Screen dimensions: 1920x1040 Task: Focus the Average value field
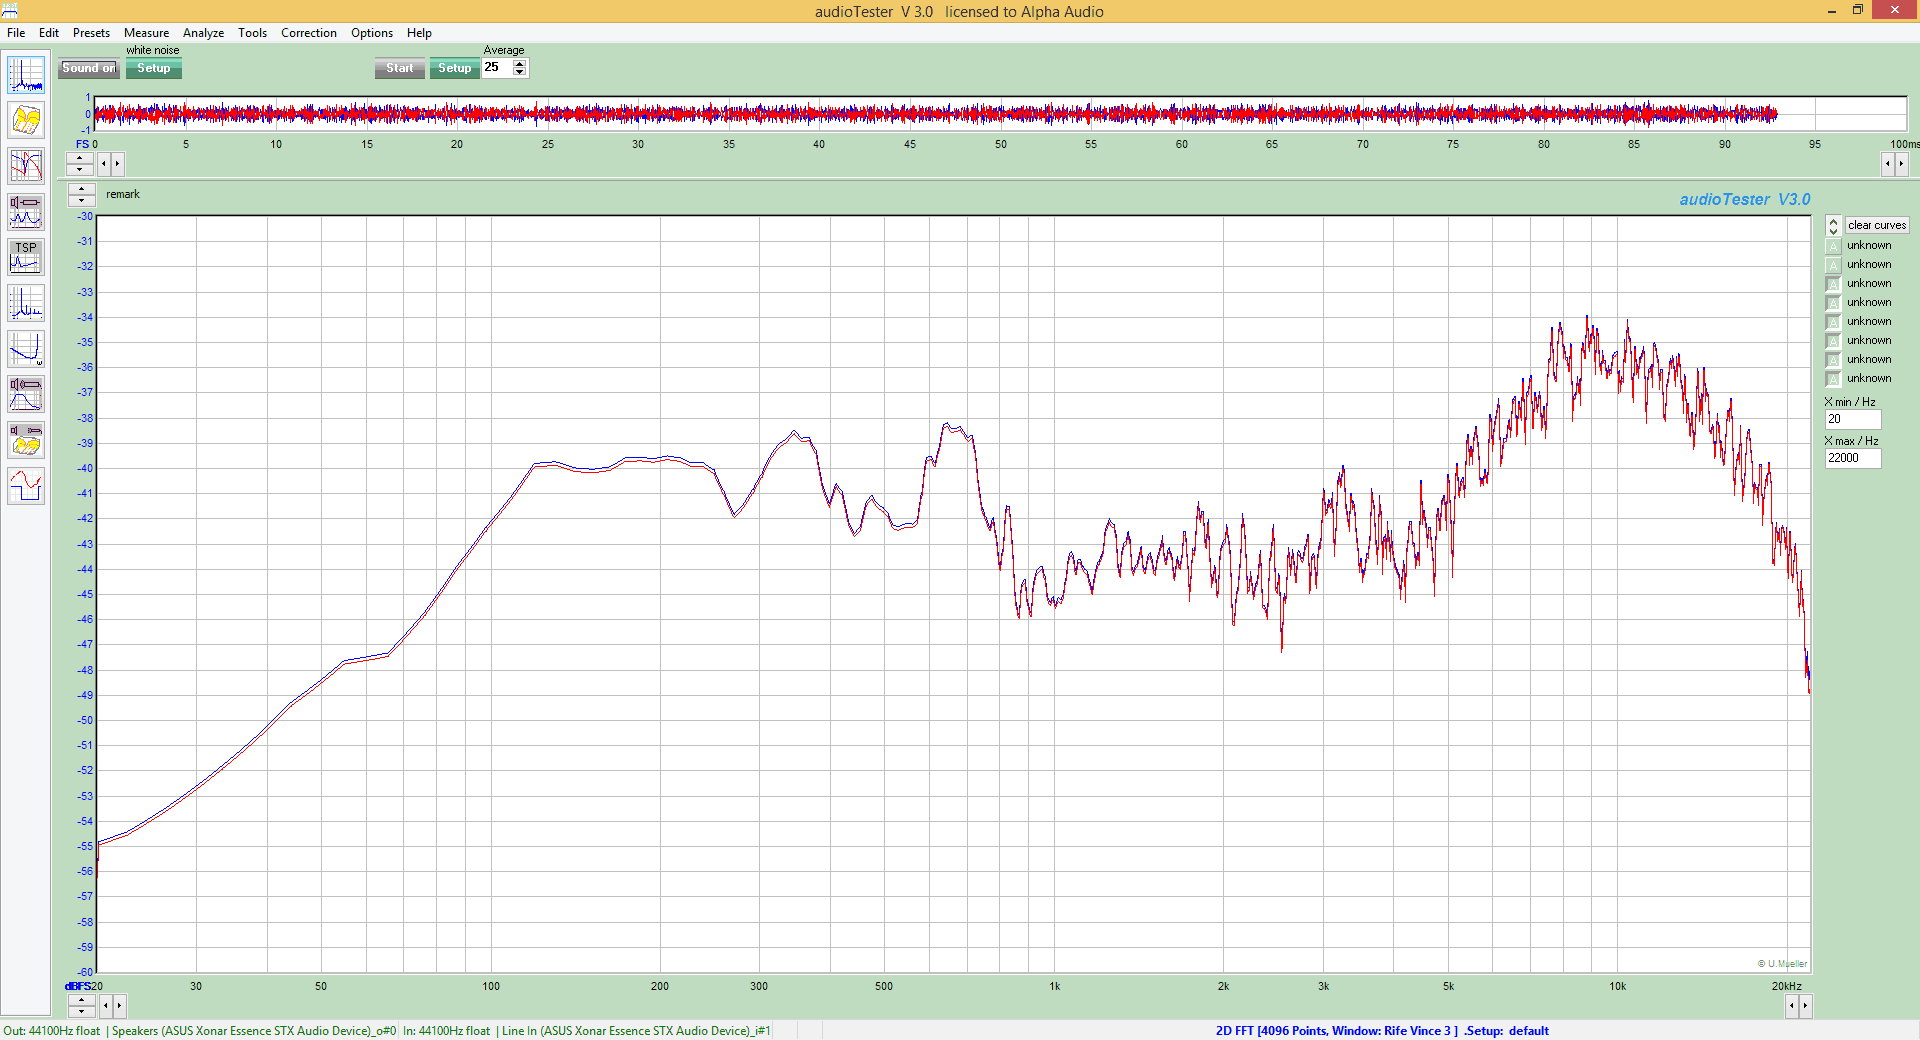click(x=497, y=68)
